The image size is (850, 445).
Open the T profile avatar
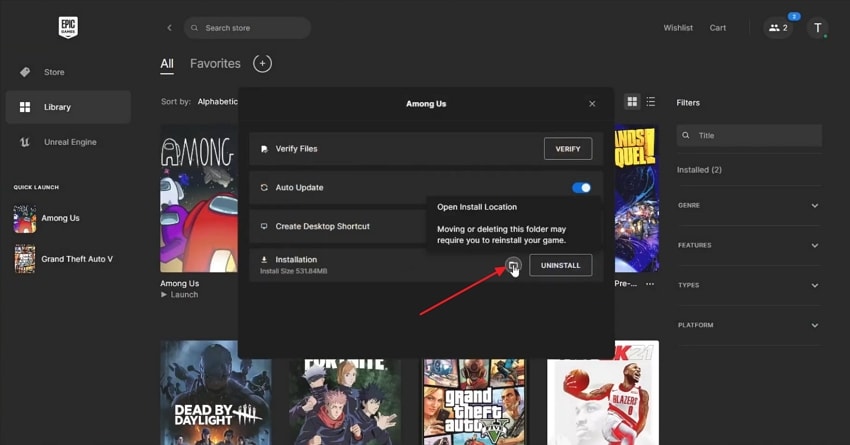(x=817, y=28)
